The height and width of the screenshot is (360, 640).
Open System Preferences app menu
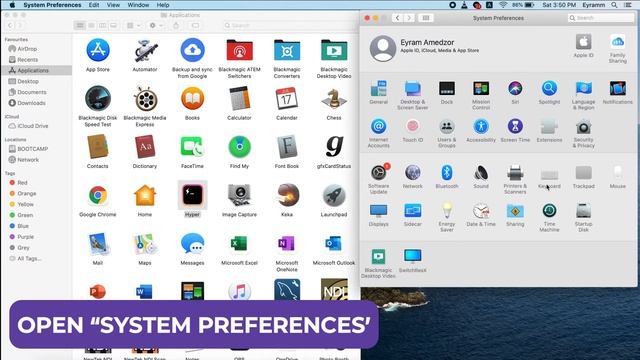click(52, 5)
